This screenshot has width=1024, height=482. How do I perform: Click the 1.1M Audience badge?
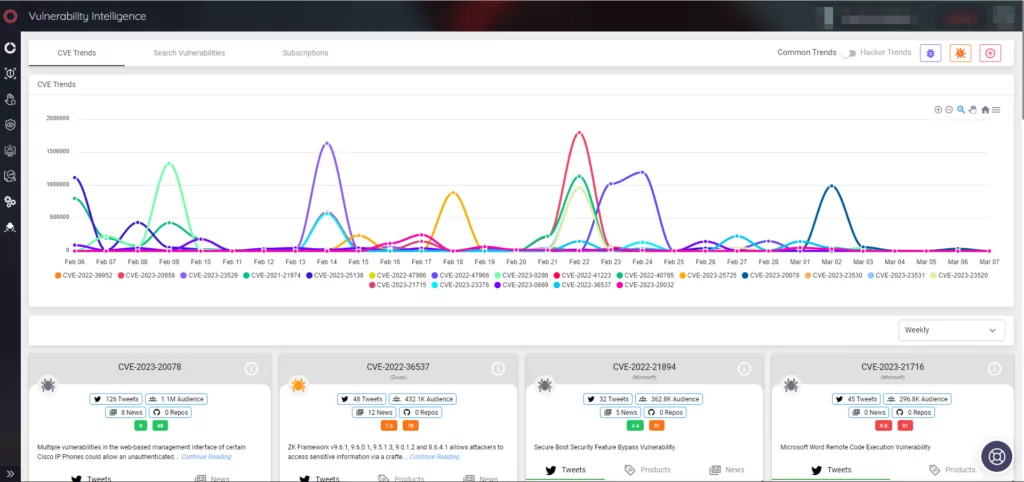[175, 398]
